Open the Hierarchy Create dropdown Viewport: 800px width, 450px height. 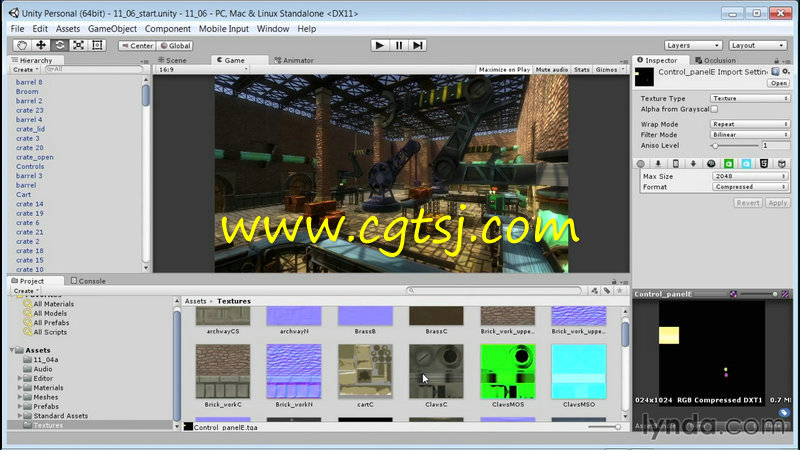[26, 69]
